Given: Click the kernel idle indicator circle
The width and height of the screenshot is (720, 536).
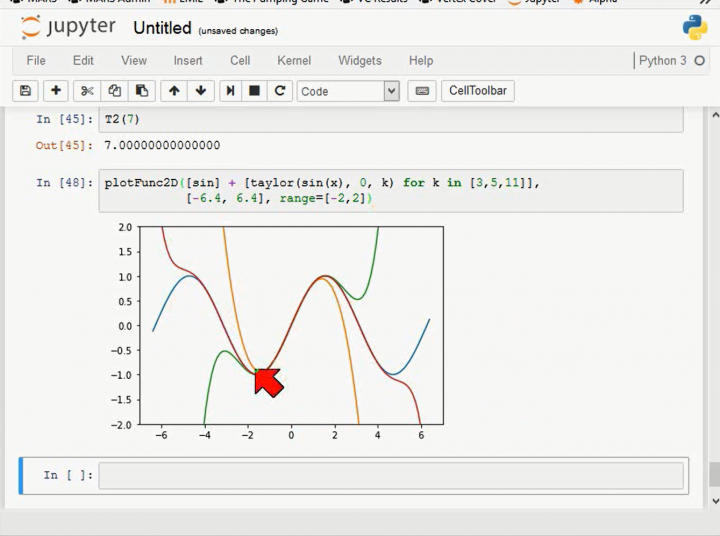Looking at the screenshot, I should (x=699, y=61).
